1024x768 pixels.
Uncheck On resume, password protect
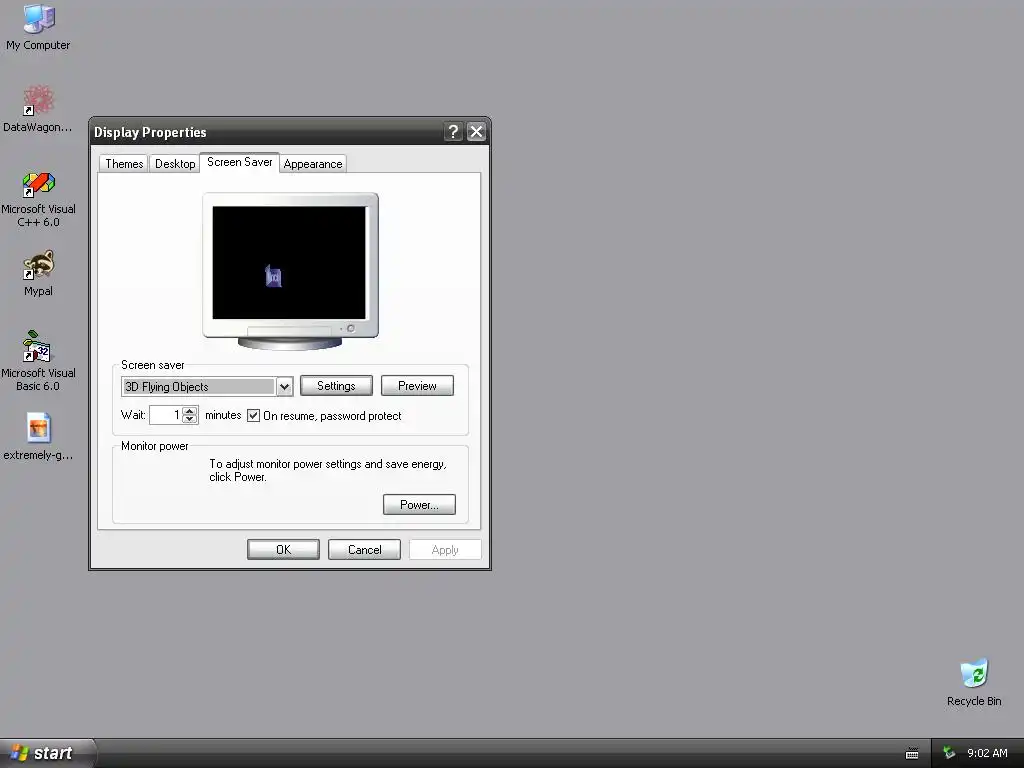[253, 415]
